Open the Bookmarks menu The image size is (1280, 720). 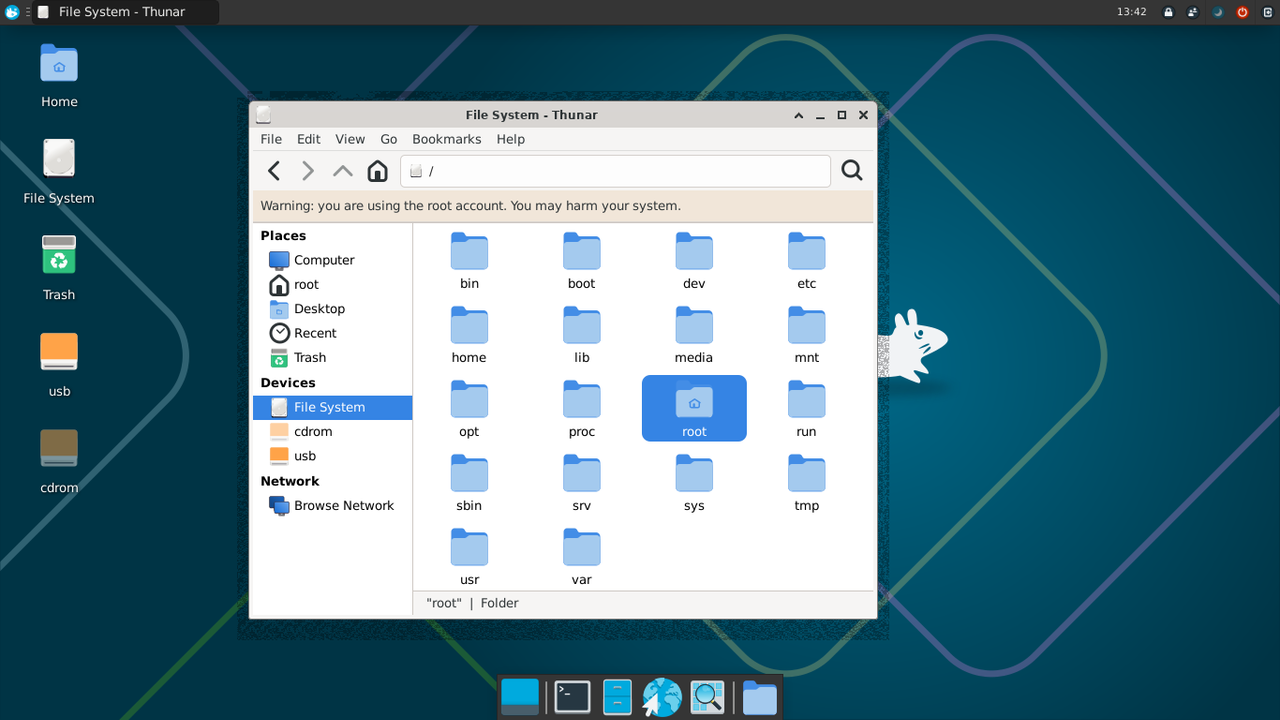447,139
